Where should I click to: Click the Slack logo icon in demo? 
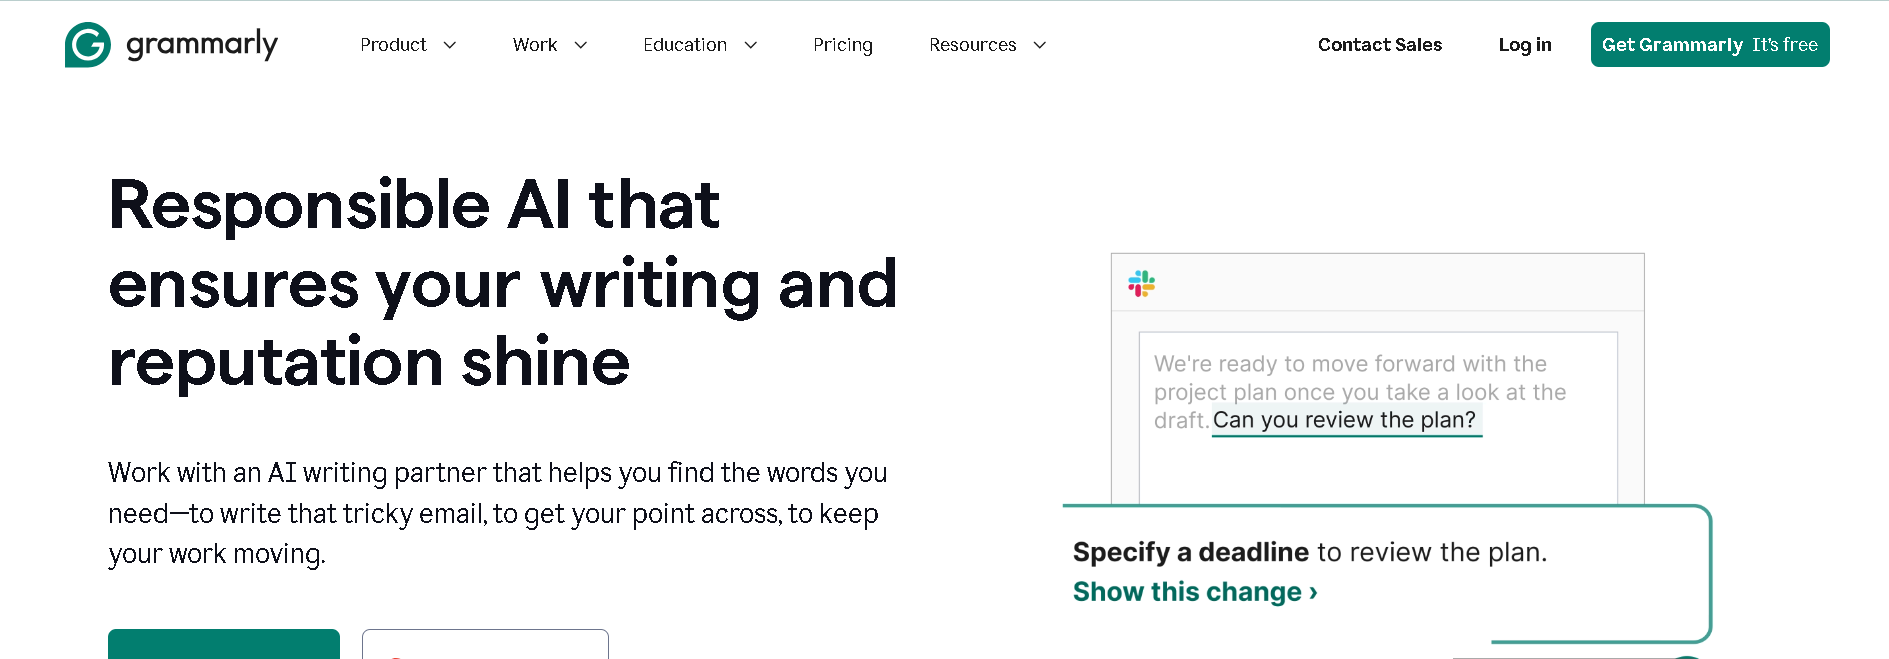click(1142, 284)
